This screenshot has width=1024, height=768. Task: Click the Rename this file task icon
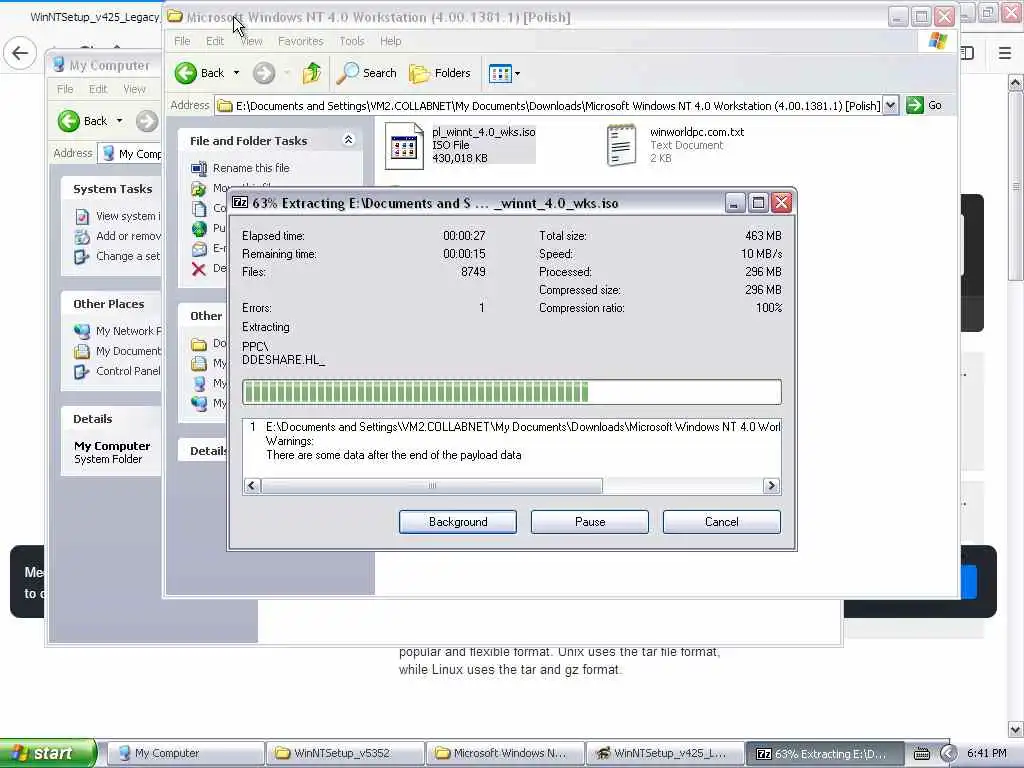click(199, 168)
